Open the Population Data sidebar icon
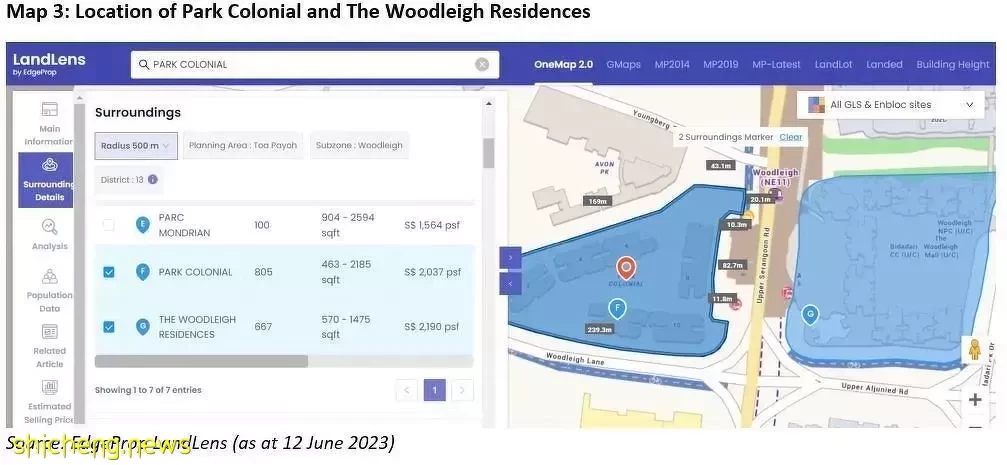The height and width of the screenshot is (465, 1007). pos(49,289)
